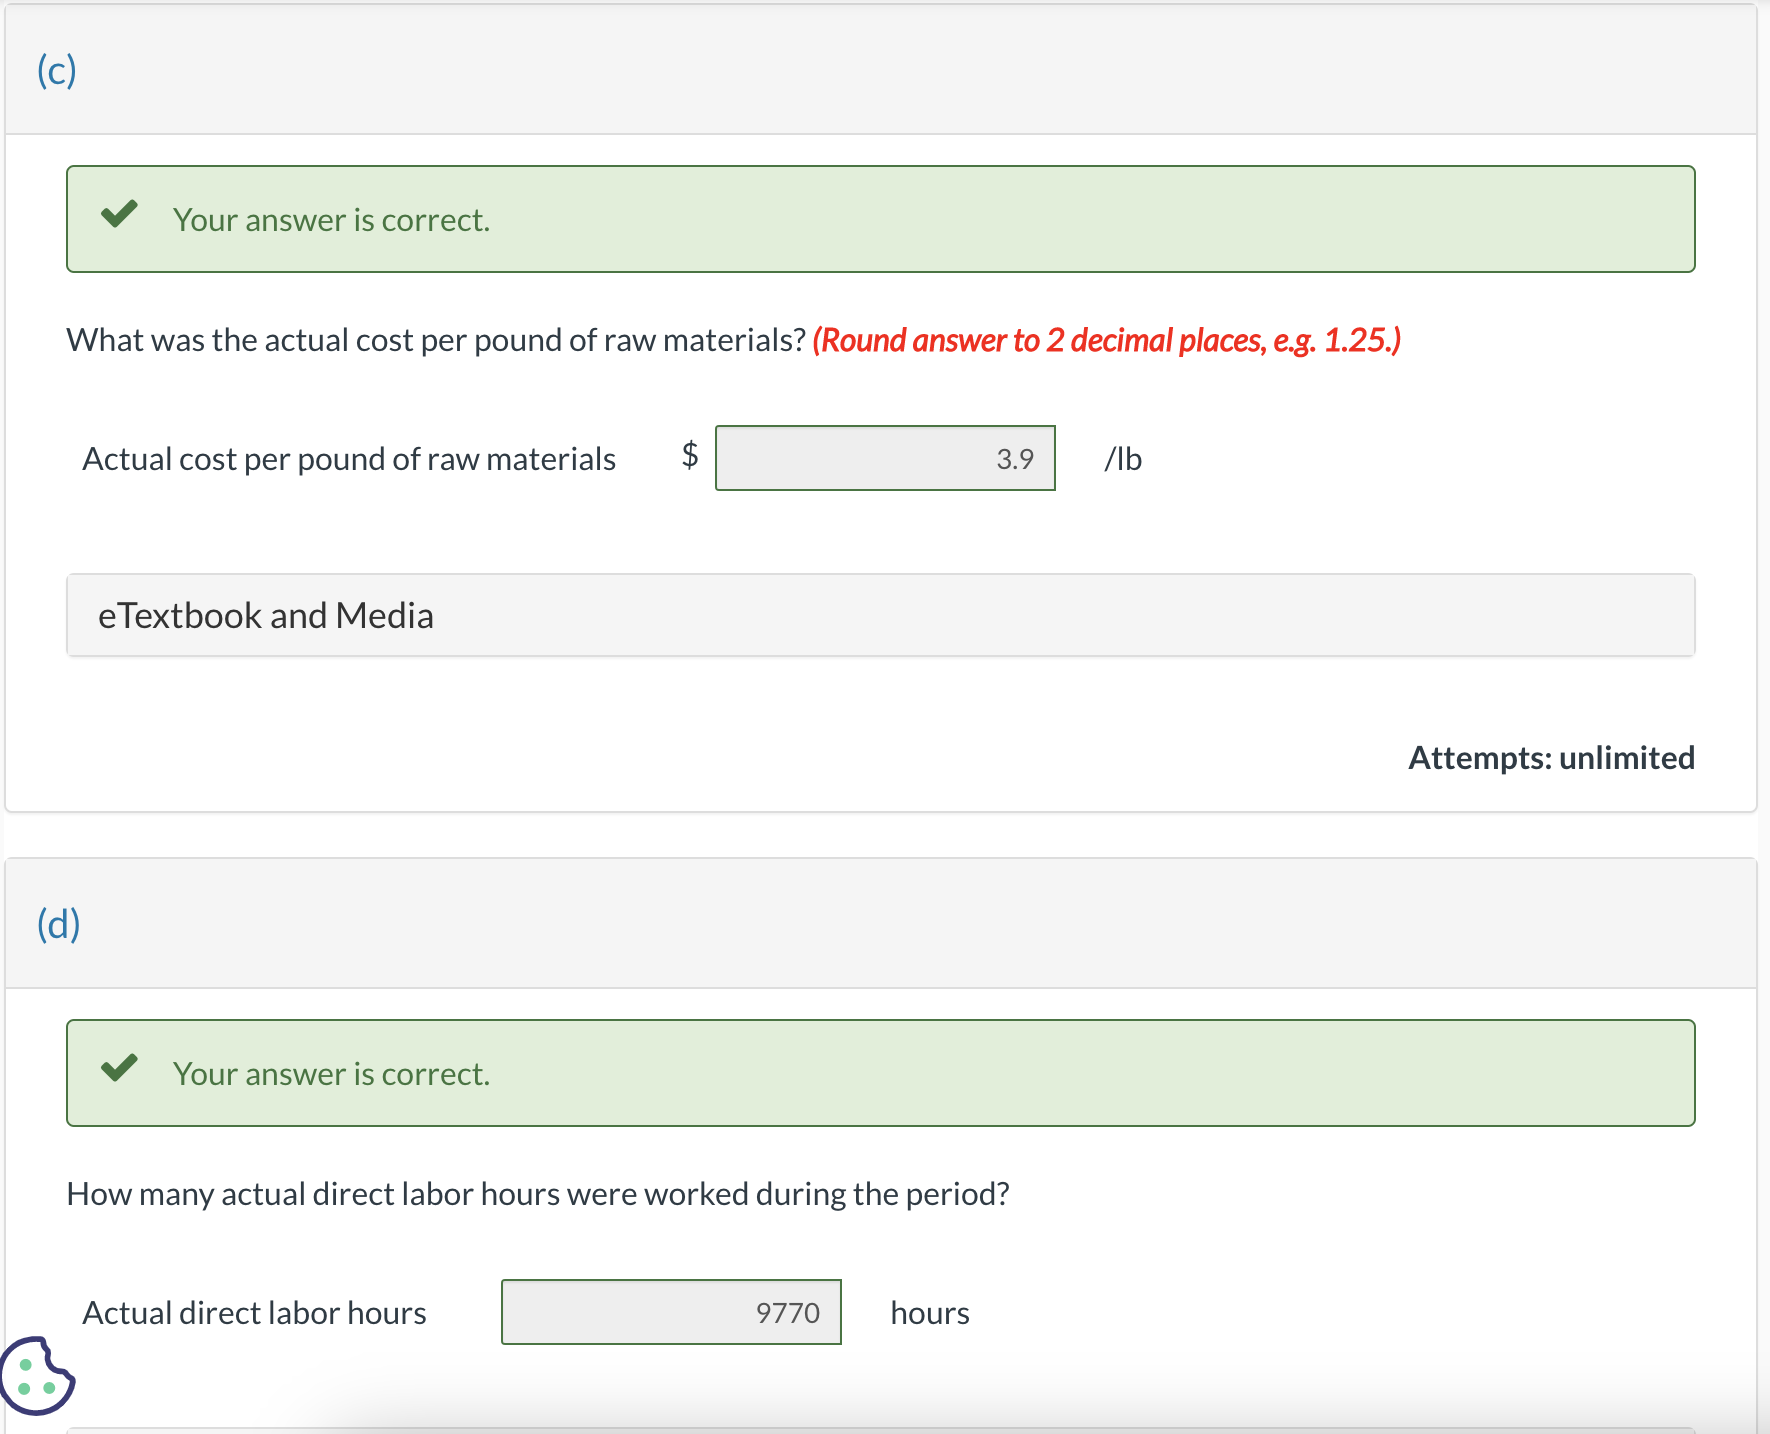This screenshot has height=1434, width=1770.
Task: Click the '/lb' unit label
Action: 1123,459
